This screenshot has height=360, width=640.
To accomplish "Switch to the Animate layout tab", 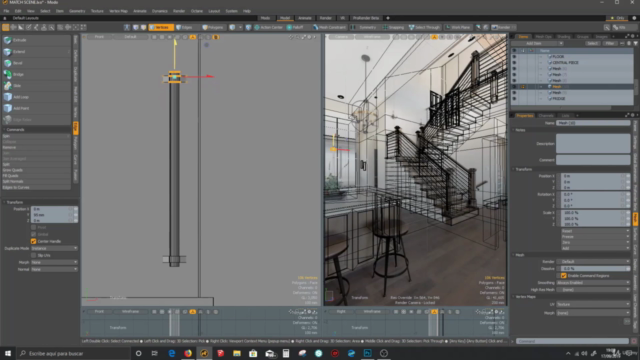I will pyautogui.click(x=305, y=18).
